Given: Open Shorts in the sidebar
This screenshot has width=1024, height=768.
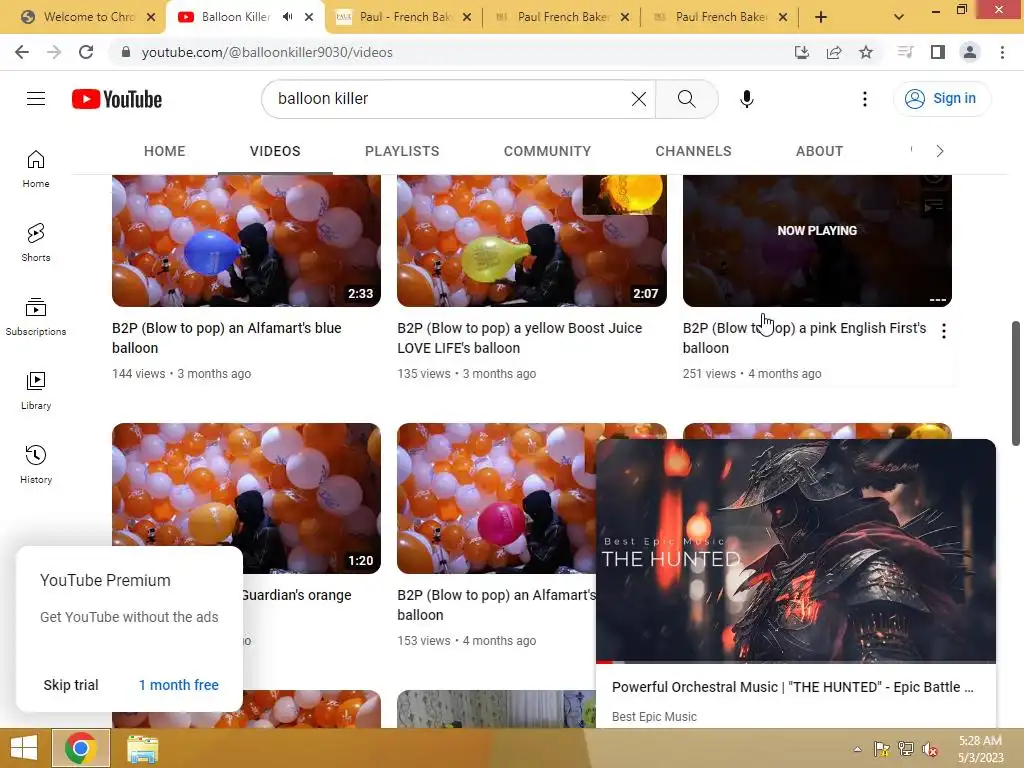Looking at the screenshot, I should tap(36, 242).
